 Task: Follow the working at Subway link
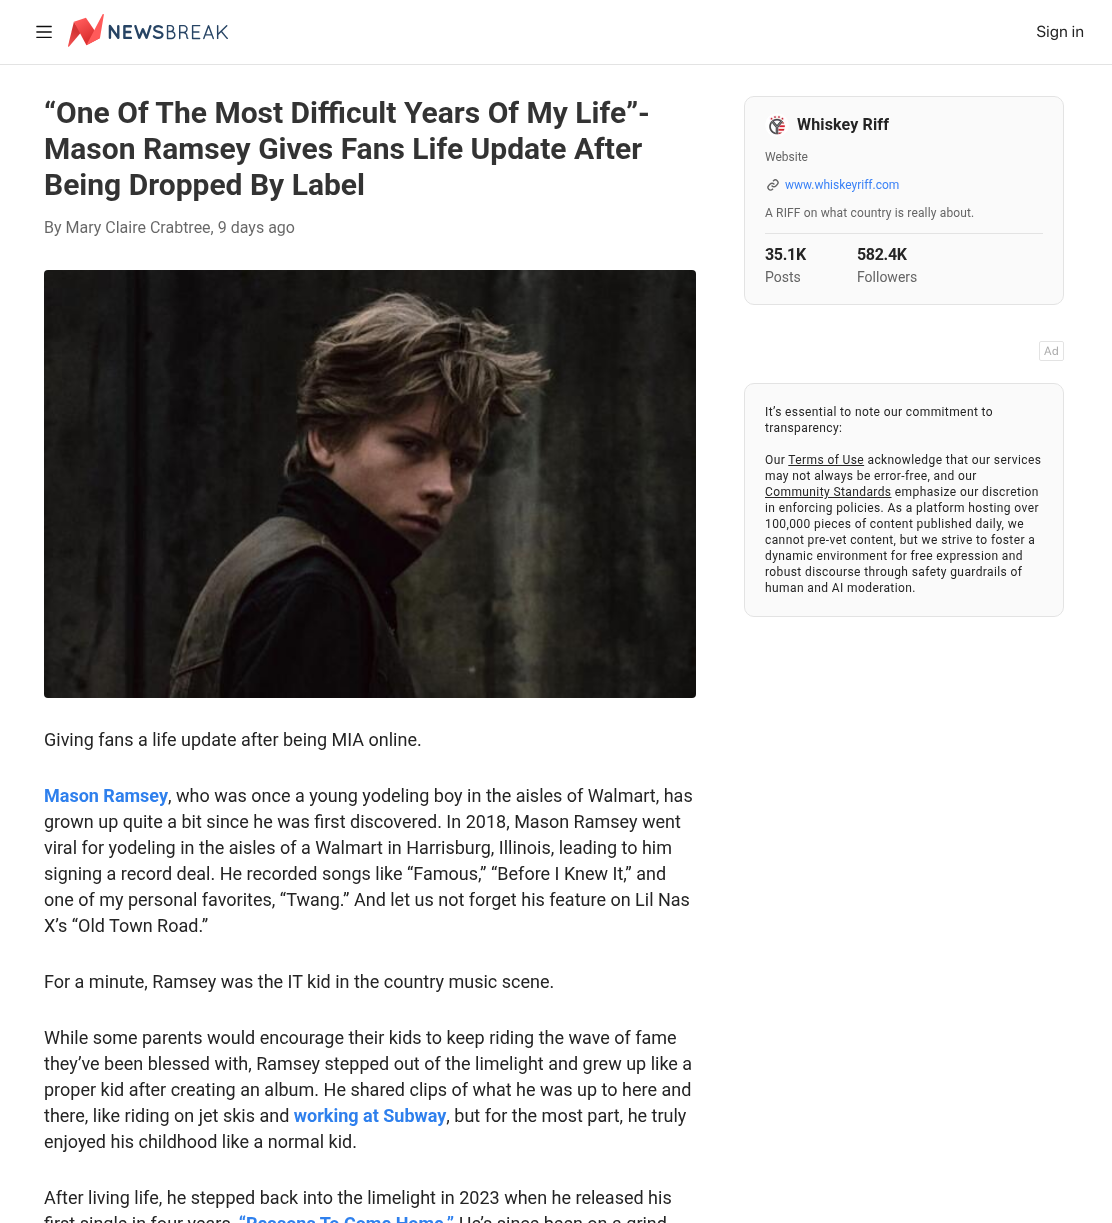pyautogui.click(x=370, y=1116)
